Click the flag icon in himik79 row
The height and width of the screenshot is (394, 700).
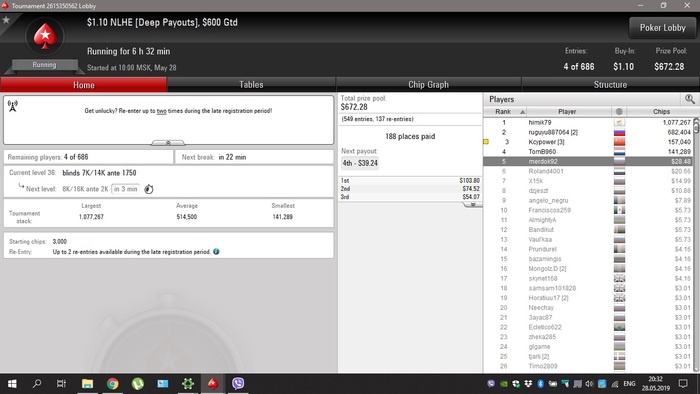[x=619, y=122]
